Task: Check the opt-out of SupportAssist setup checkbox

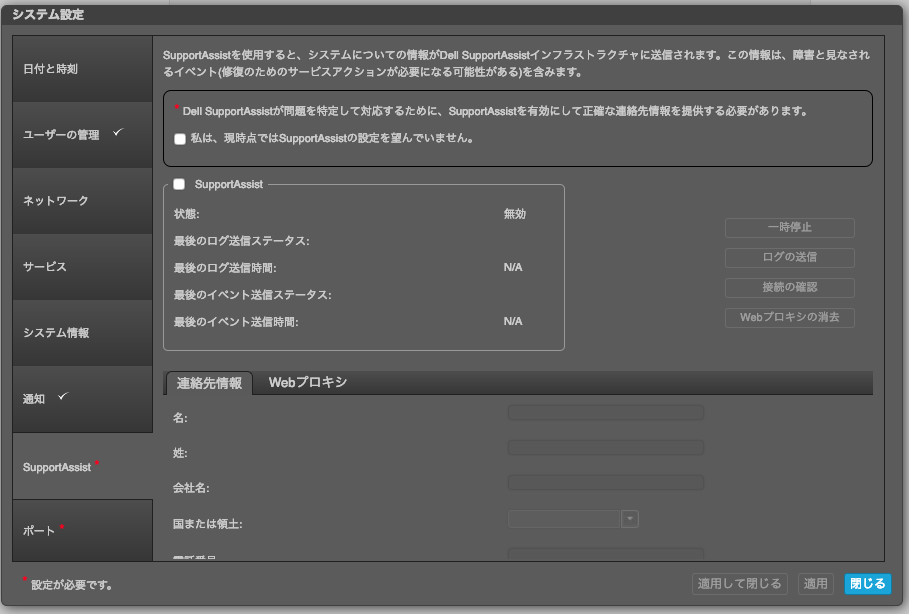Action: click(180, 139)
